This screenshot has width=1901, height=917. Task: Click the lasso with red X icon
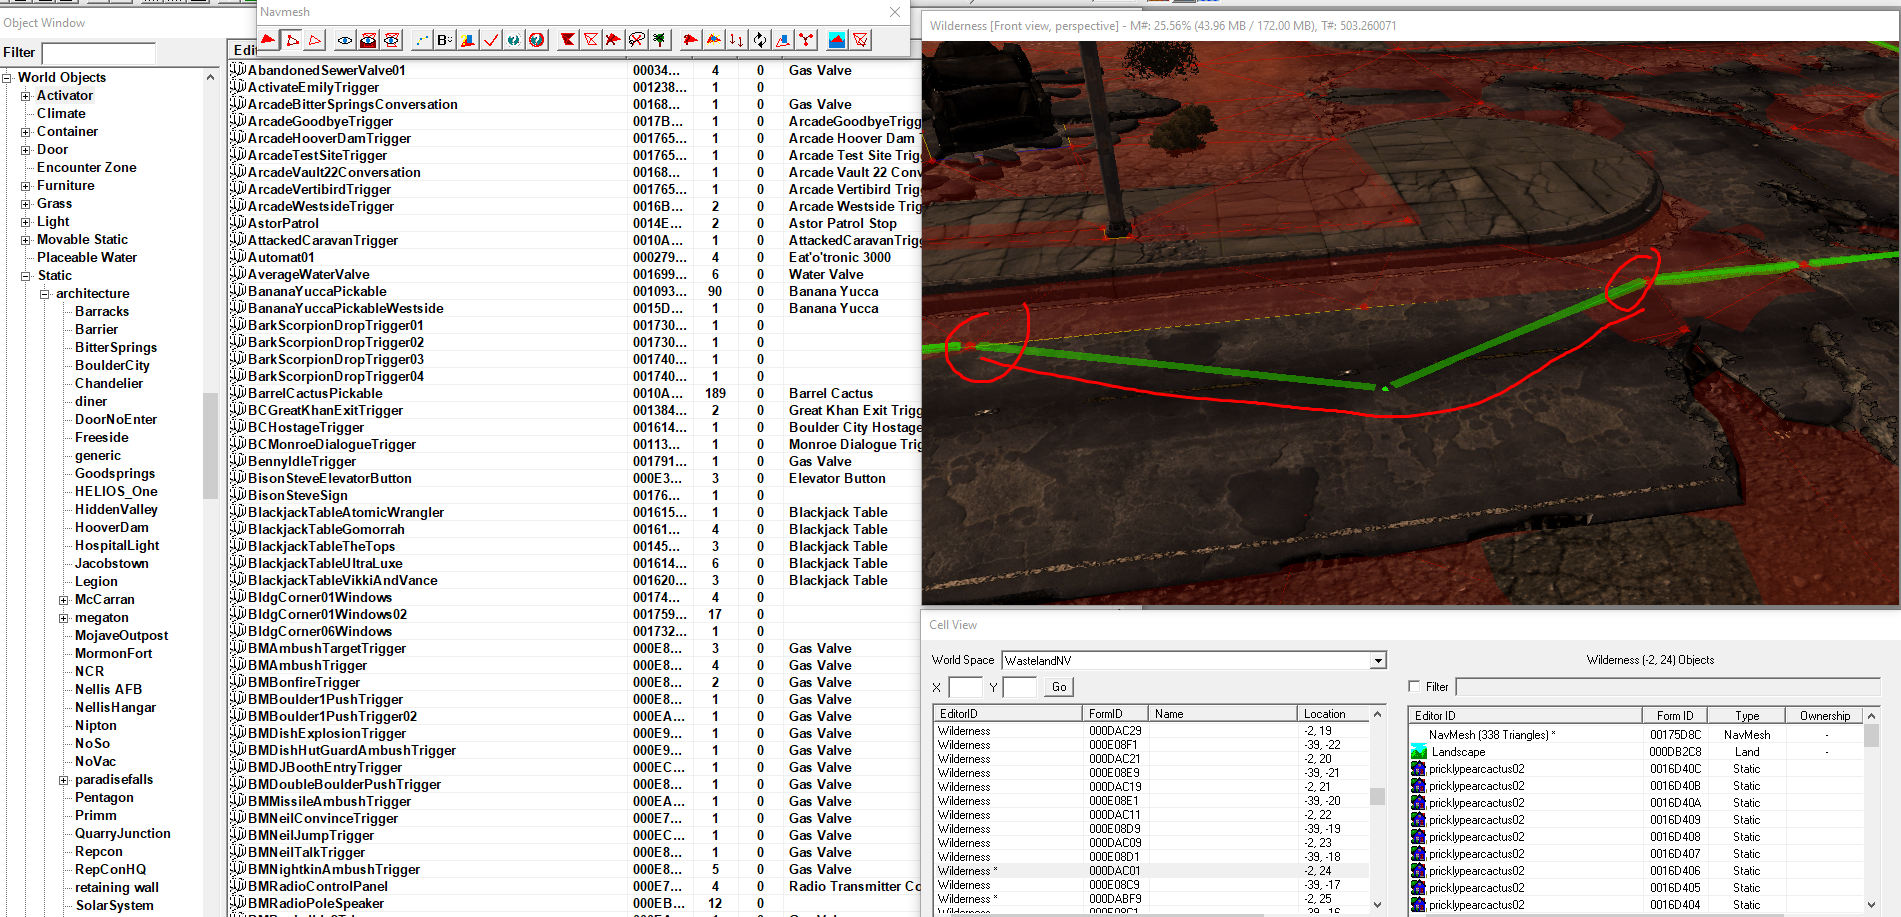coord(636,40)
